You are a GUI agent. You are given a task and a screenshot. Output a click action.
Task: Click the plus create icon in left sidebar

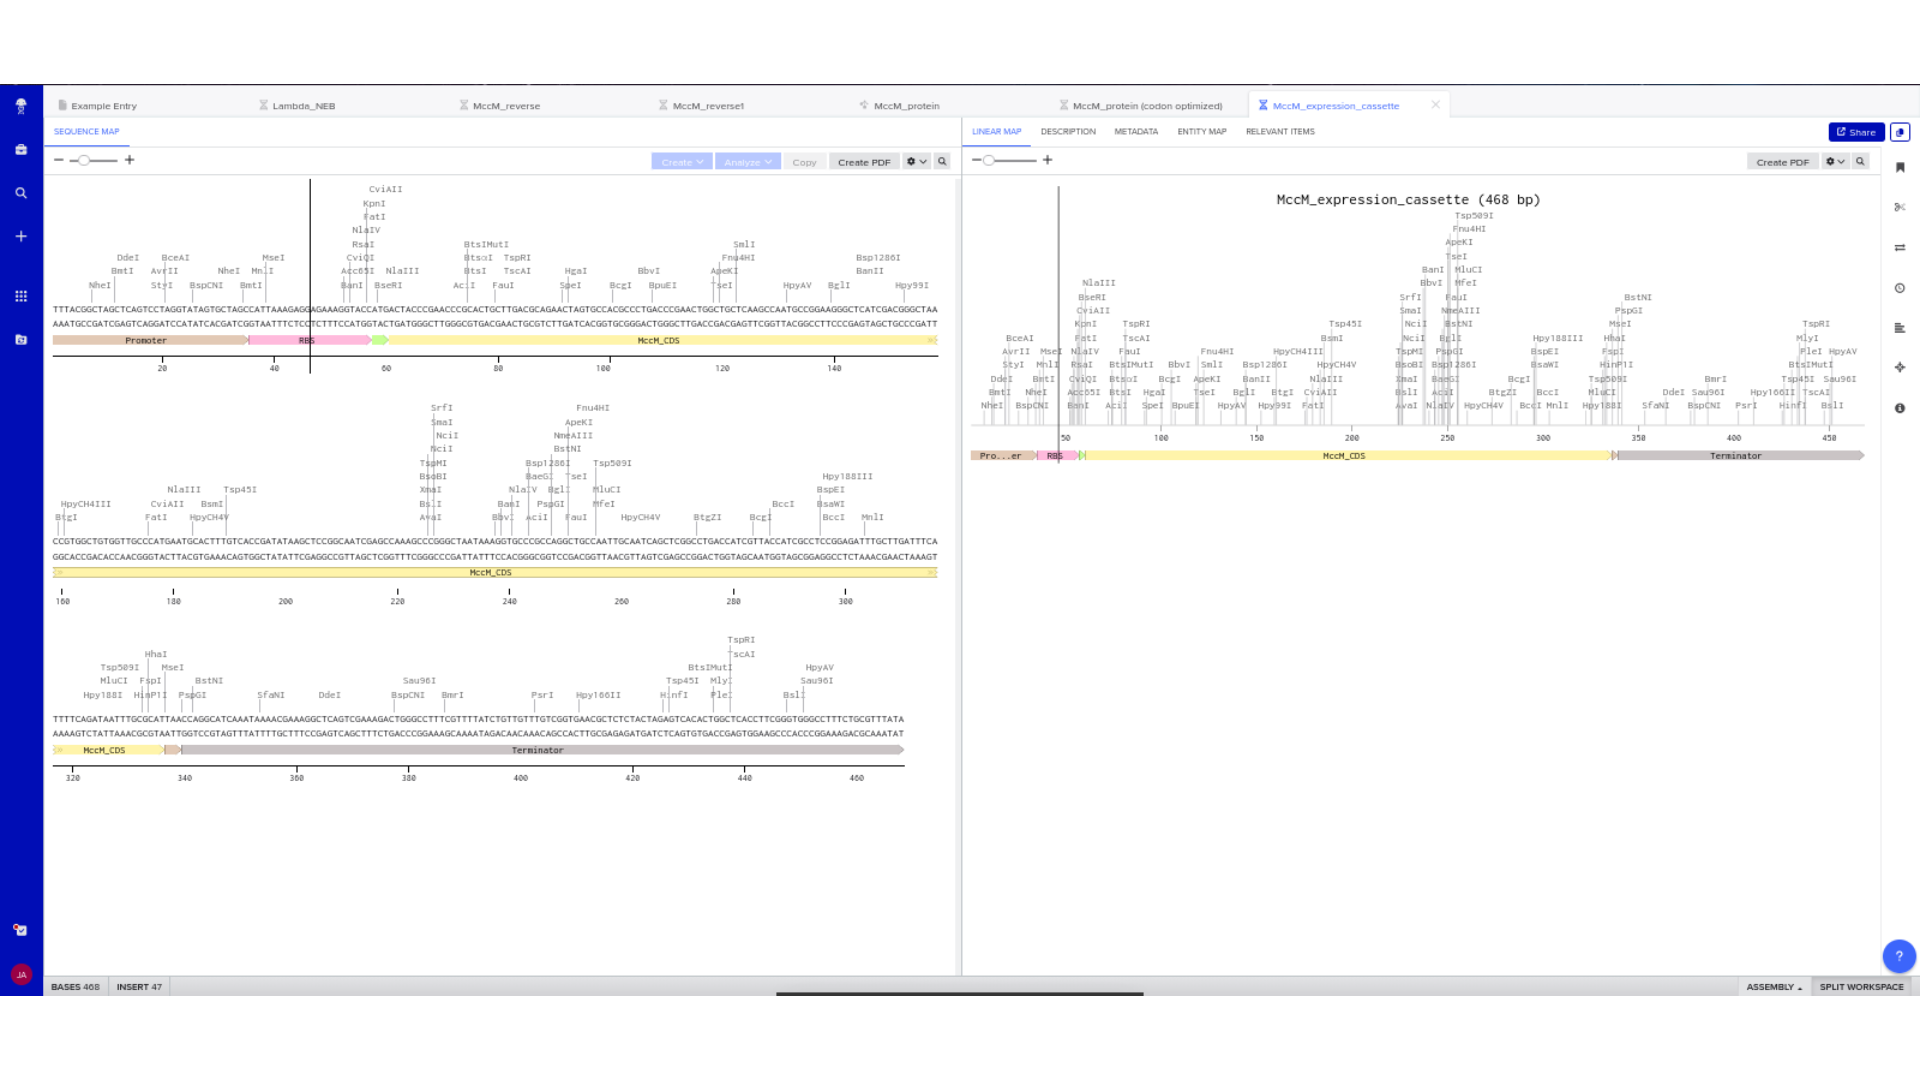tap(21, 236)
